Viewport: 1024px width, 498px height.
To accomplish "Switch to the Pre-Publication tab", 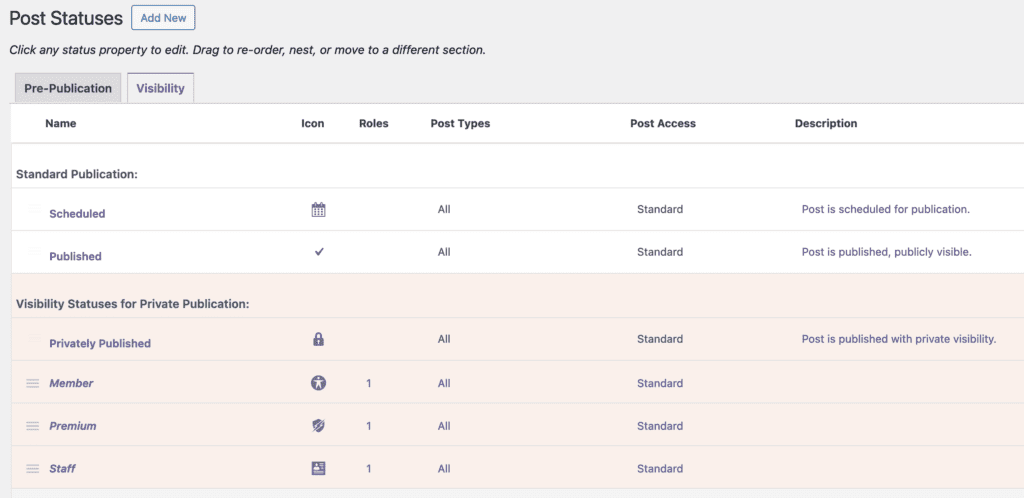I will (x=68, y=88).
